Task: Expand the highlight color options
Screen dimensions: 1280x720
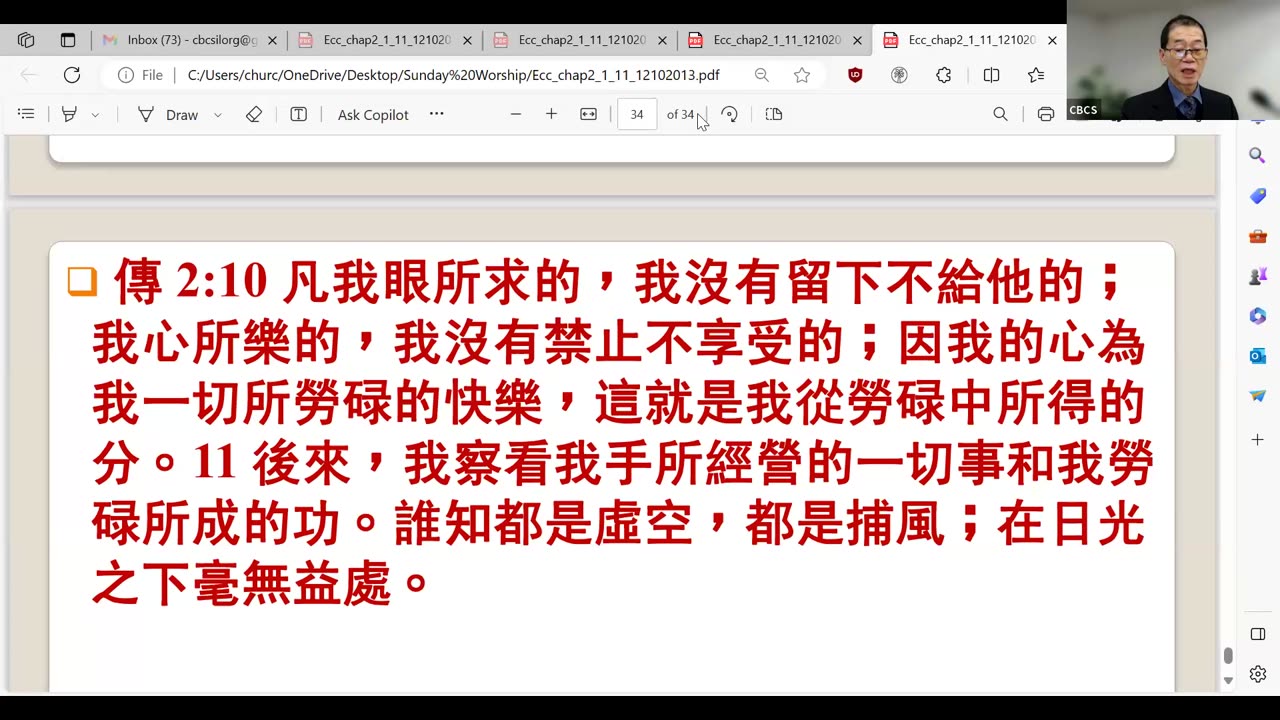Action: pyautogui.click(x=95, y=115)
